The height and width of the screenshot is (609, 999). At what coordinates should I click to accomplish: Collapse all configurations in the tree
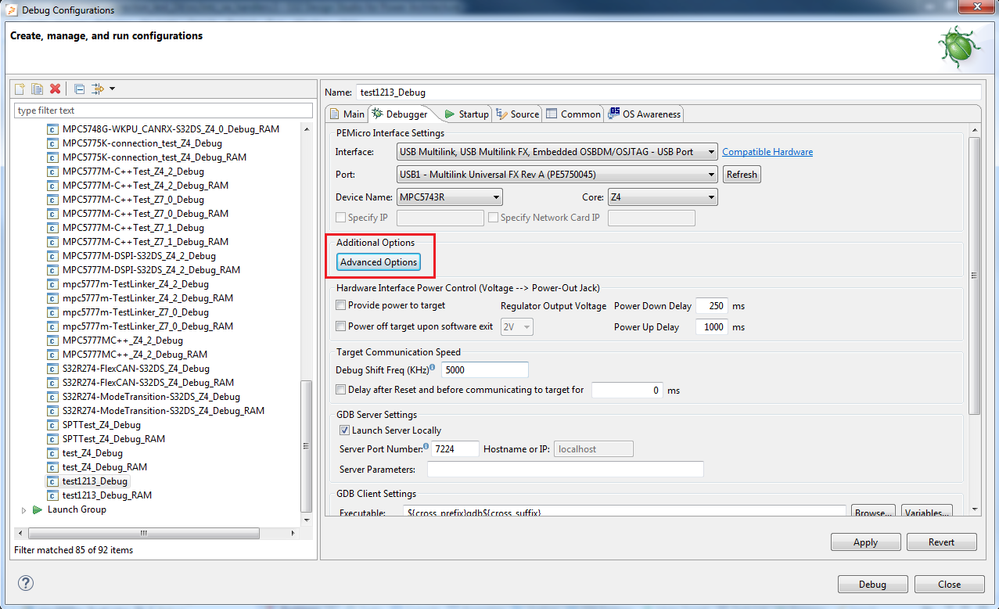[80, 89]
